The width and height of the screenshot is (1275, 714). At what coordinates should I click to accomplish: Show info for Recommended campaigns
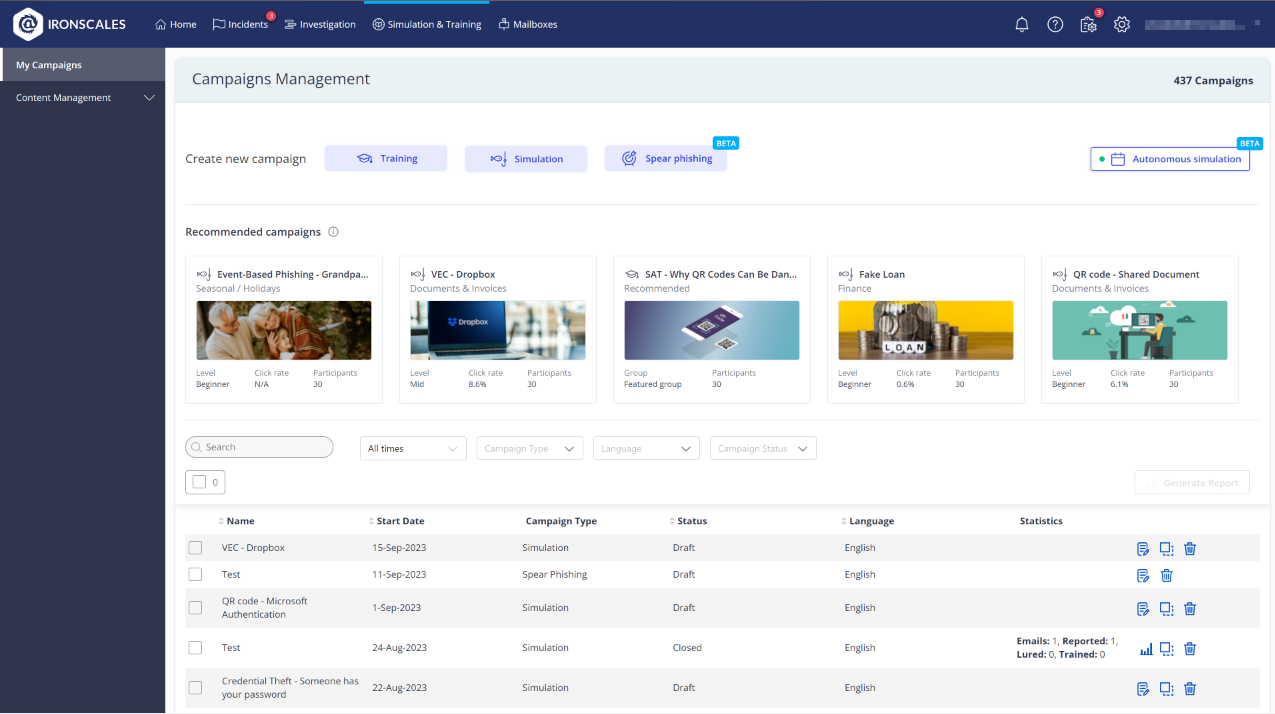(333, 232)
